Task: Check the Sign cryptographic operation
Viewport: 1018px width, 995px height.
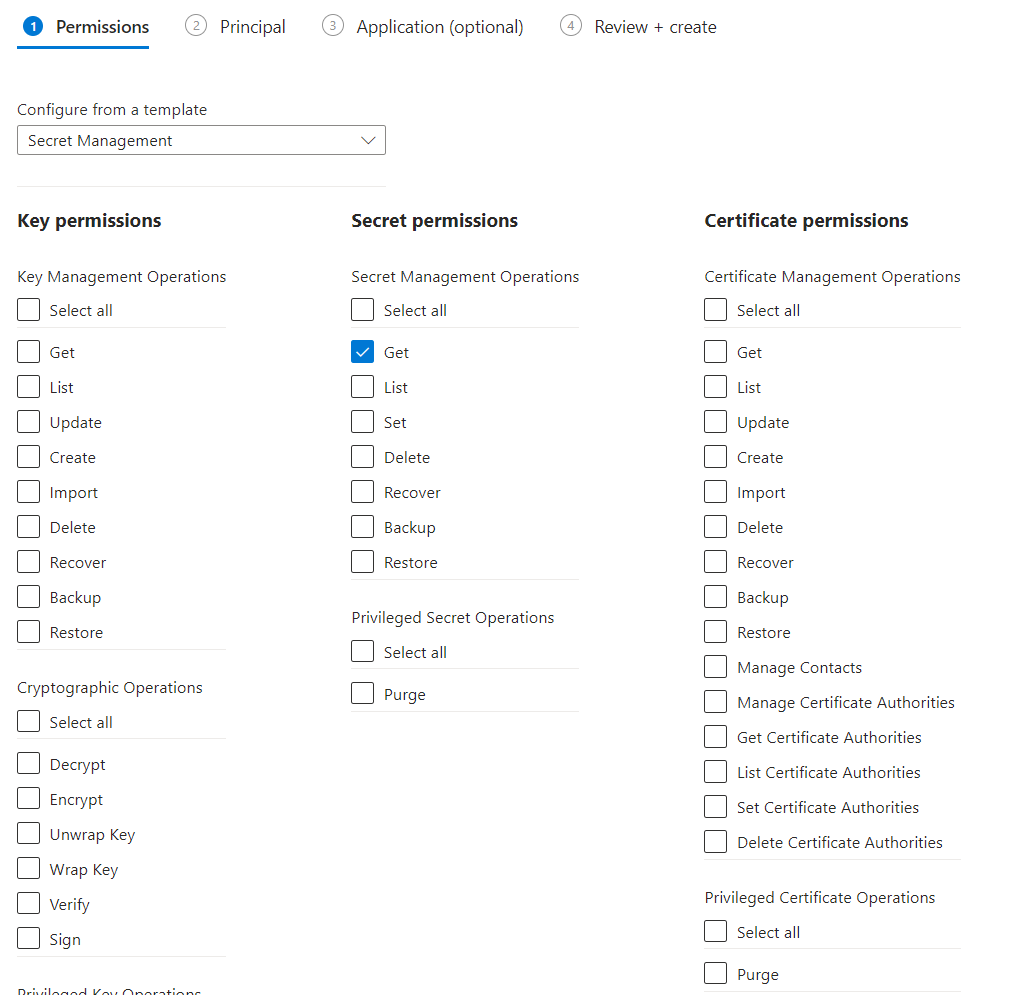Action: pyautogui.click(x=29, y=939)
